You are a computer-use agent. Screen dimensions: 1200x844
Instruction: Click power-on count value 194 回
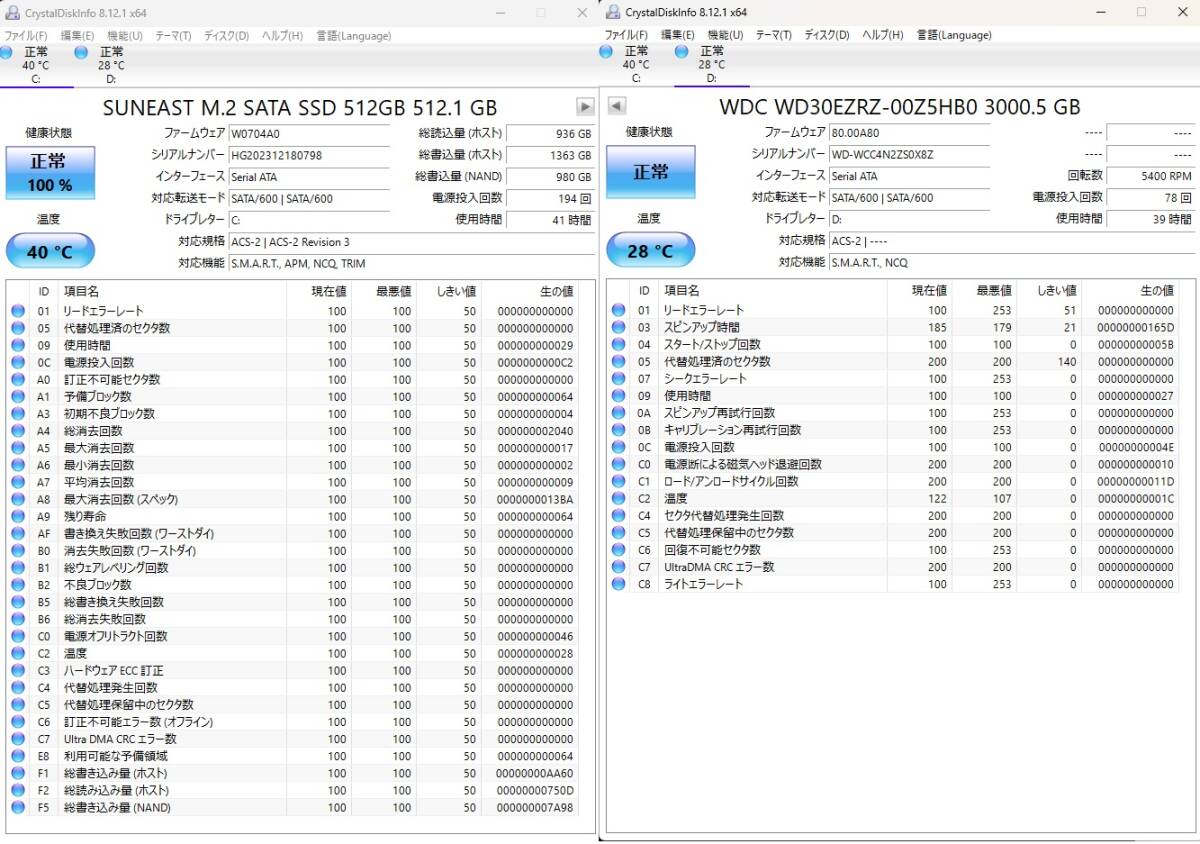click(x=550, y=198)
